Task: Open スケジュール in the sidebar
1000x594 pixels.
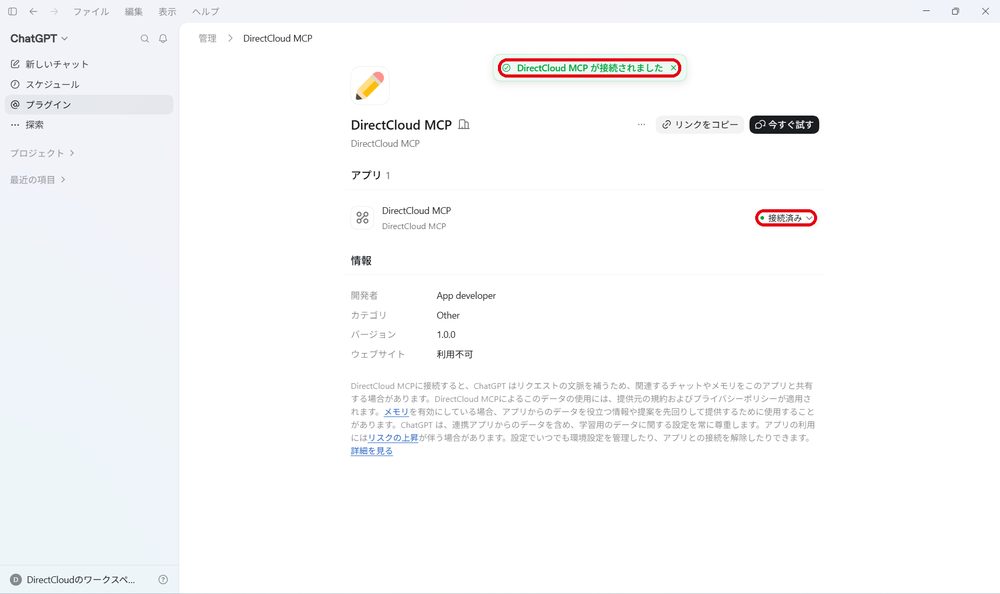Action: 89,84
